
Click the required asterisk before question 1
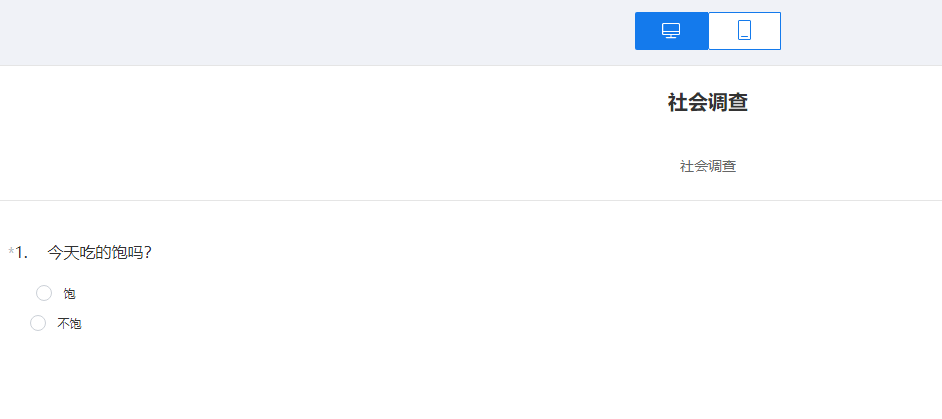point(11,253)
